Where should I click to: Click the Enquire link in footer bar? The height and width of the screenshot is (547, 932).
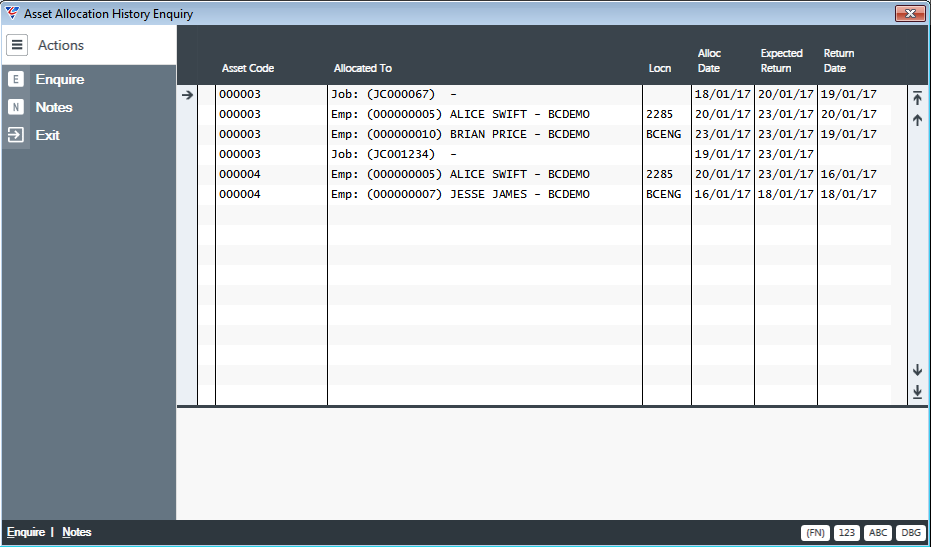tap(26, 532)
